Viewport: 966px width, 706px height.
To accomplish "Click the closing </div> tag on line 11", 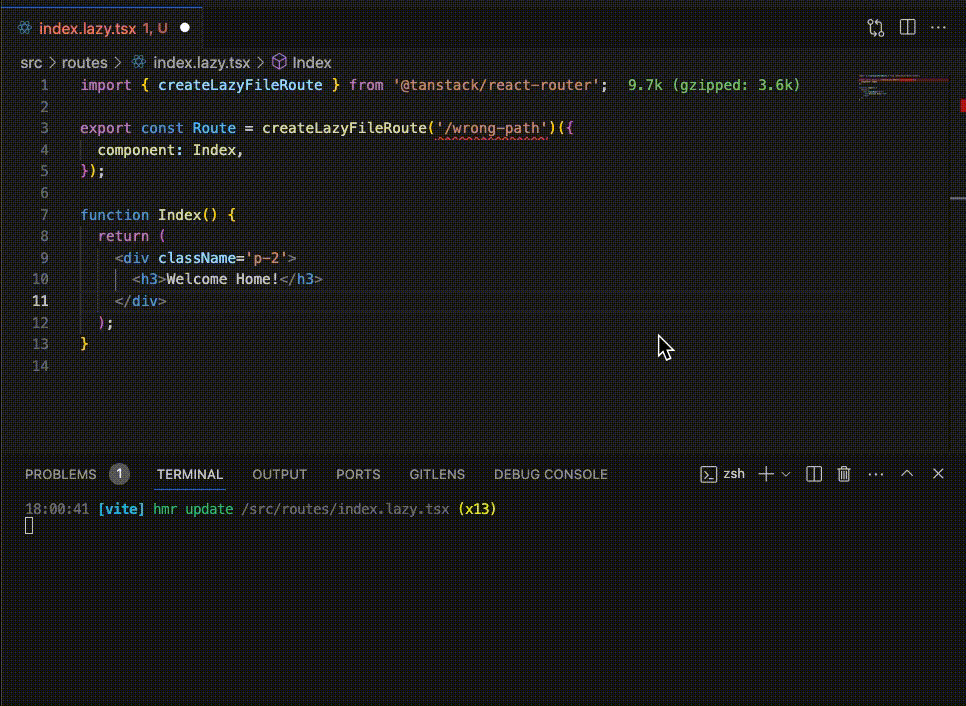I will tap(140, 301).
